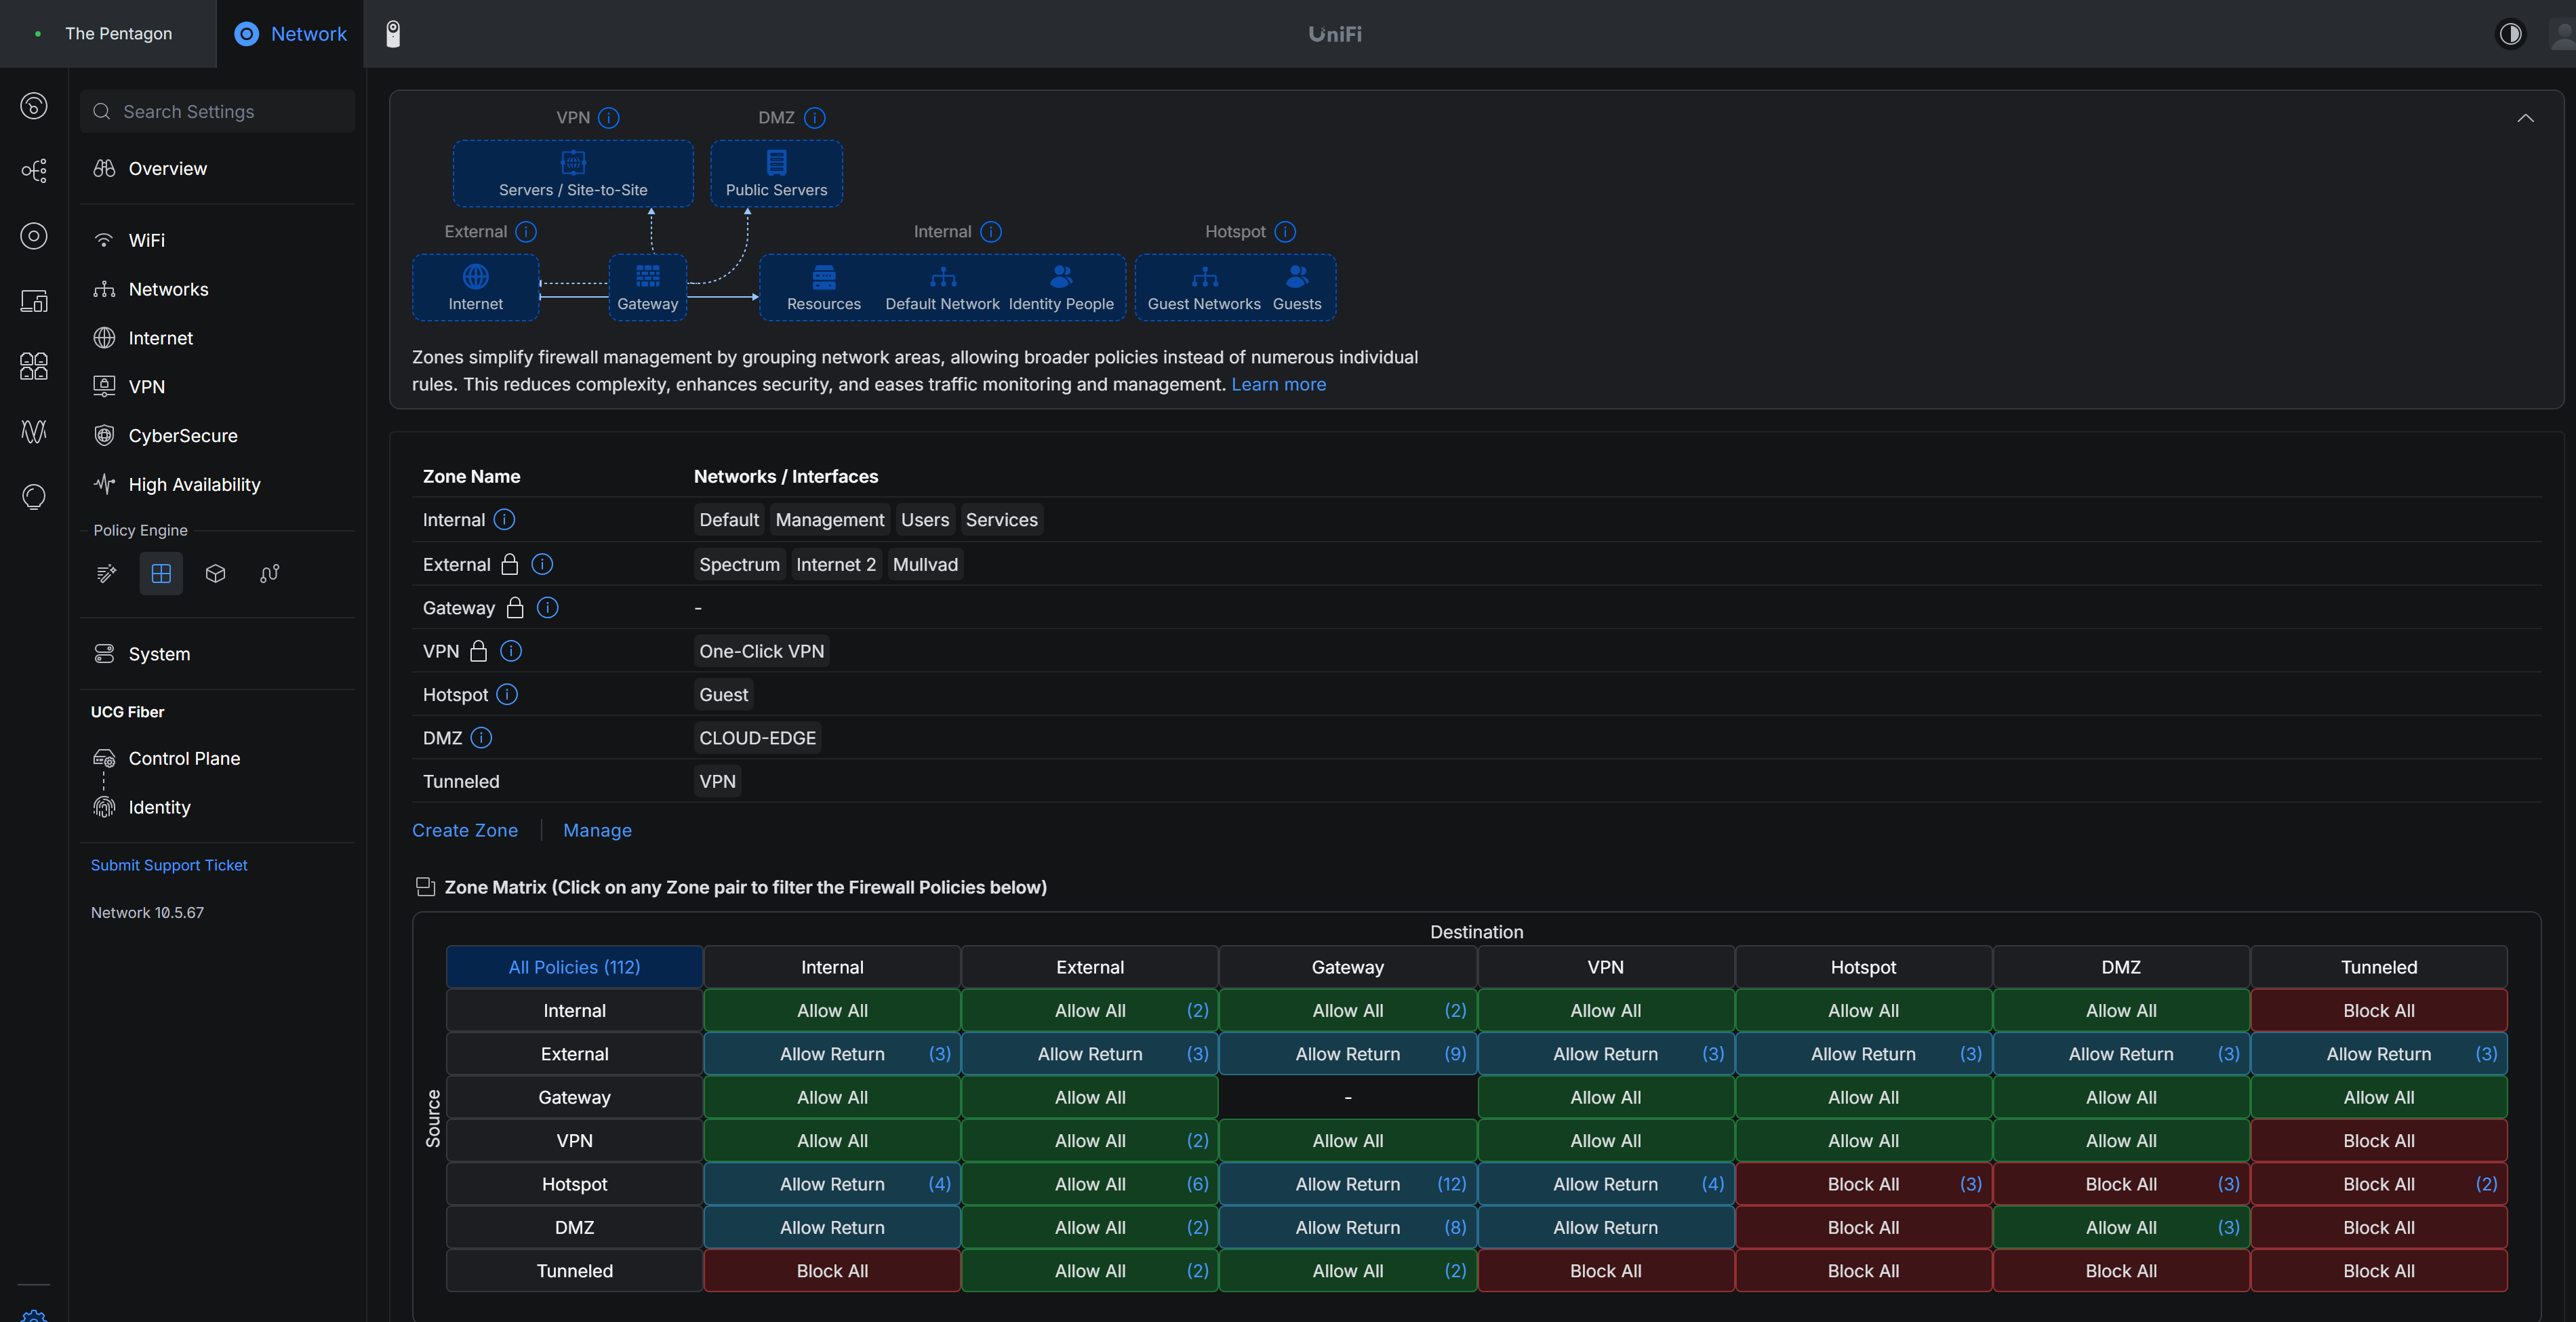The width and height of the screenshot is (2576, 1322).
Task: Select the Policy Engine routing icon
Action: coord(269,573)
